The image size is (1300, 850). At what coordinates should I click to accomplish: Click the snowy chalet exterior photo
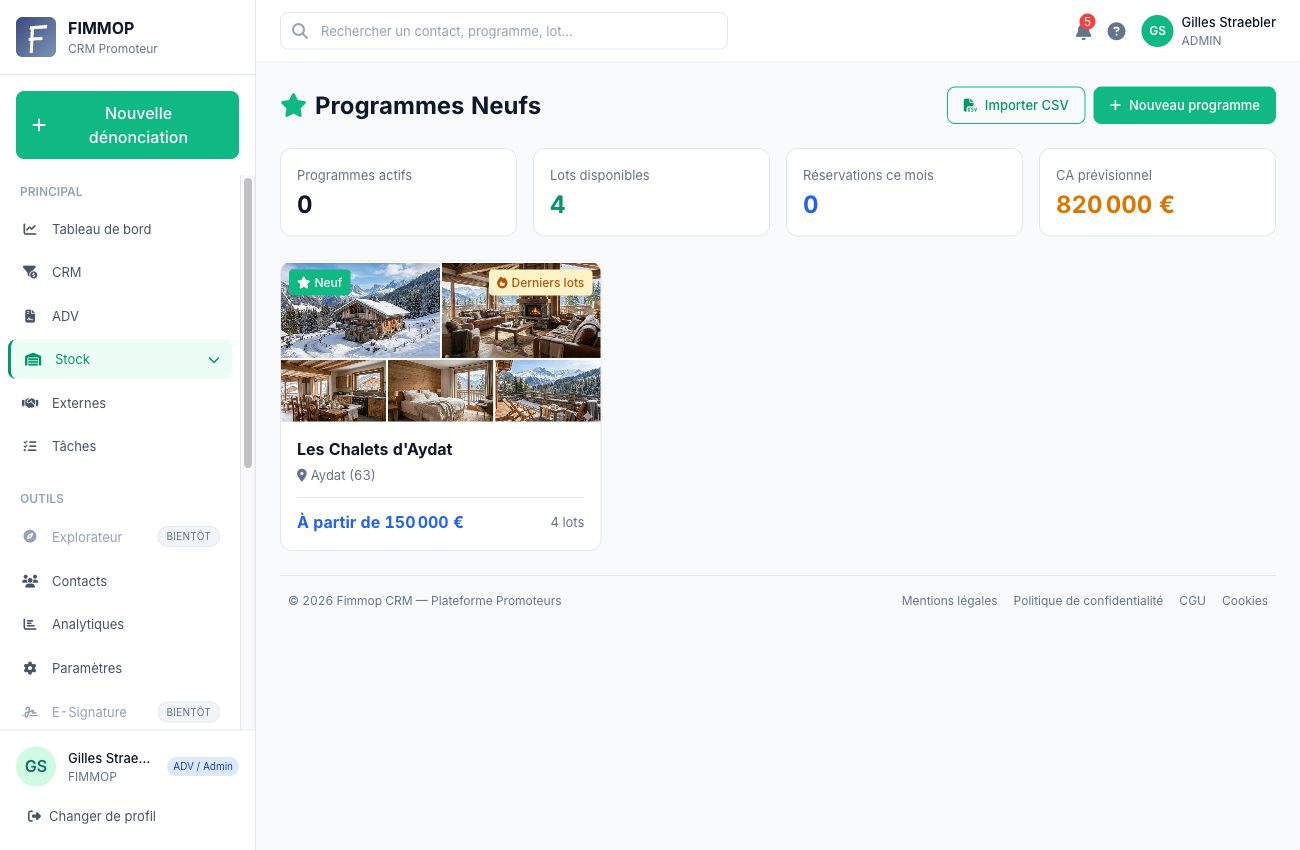click(360, 310)
